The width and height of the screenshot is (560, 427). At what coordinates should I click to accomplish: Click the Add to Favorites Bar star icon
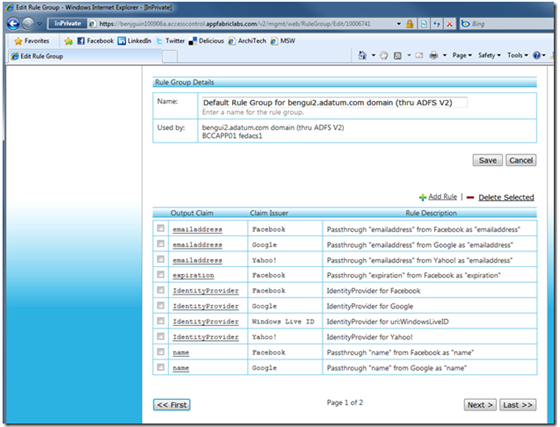[69, 41]
